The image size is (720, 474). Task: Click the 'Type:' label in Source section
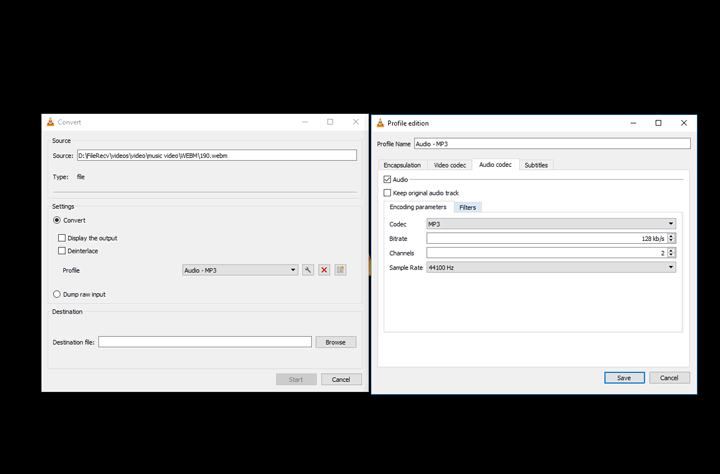(61, 177)
